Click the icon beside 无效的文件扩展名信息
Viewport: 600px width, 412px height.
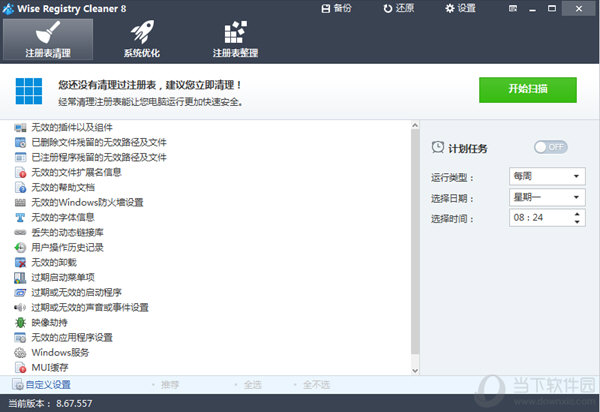(20, 173)
